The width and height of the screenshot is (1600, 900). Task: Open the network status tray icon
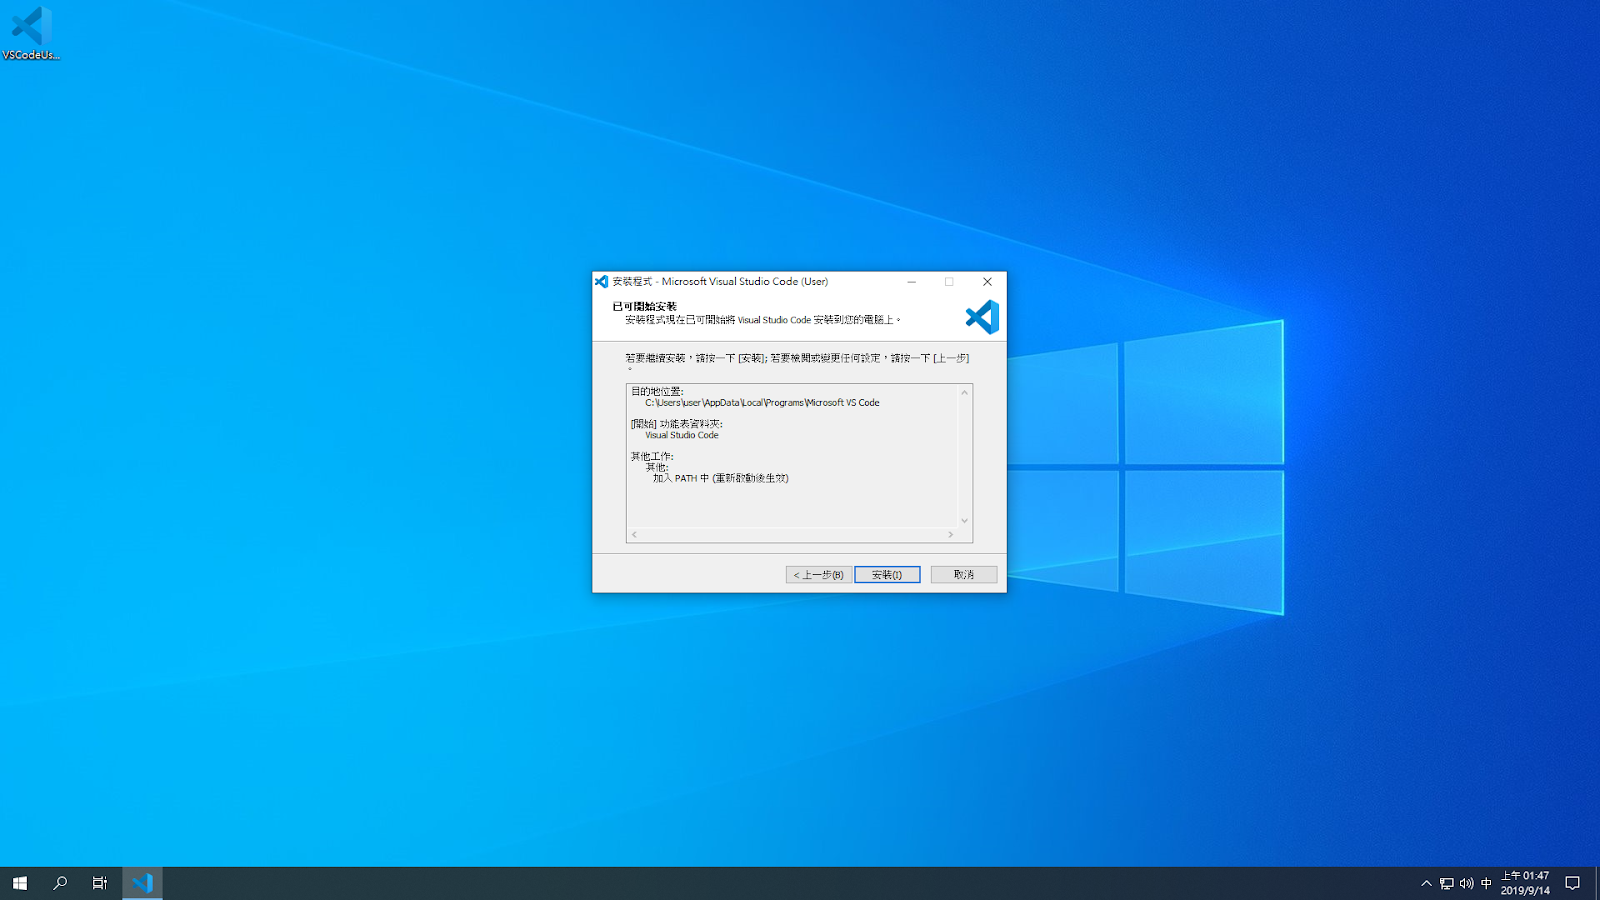pos(1446,883)
